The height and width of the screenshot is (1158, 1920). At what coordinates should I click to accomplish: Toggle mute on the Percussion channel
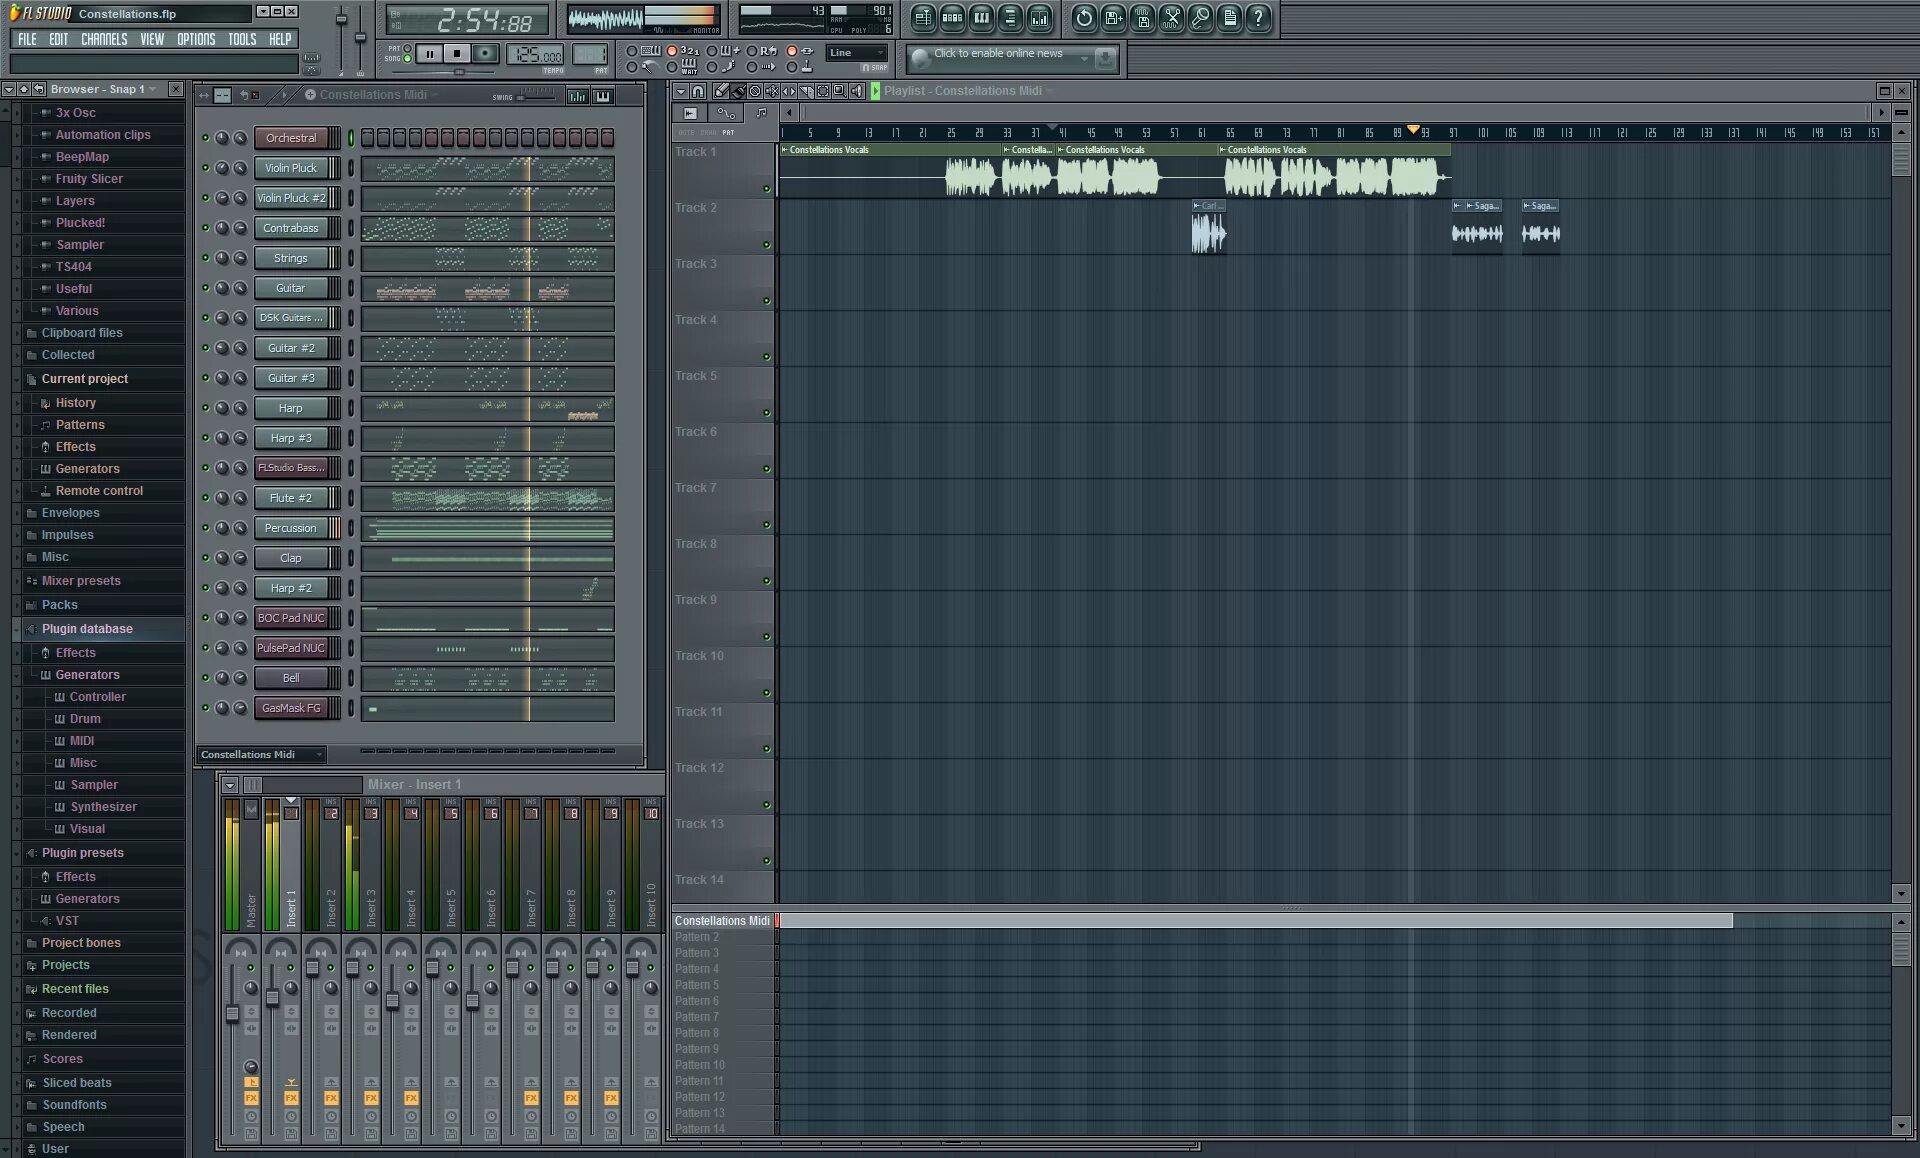204,527
